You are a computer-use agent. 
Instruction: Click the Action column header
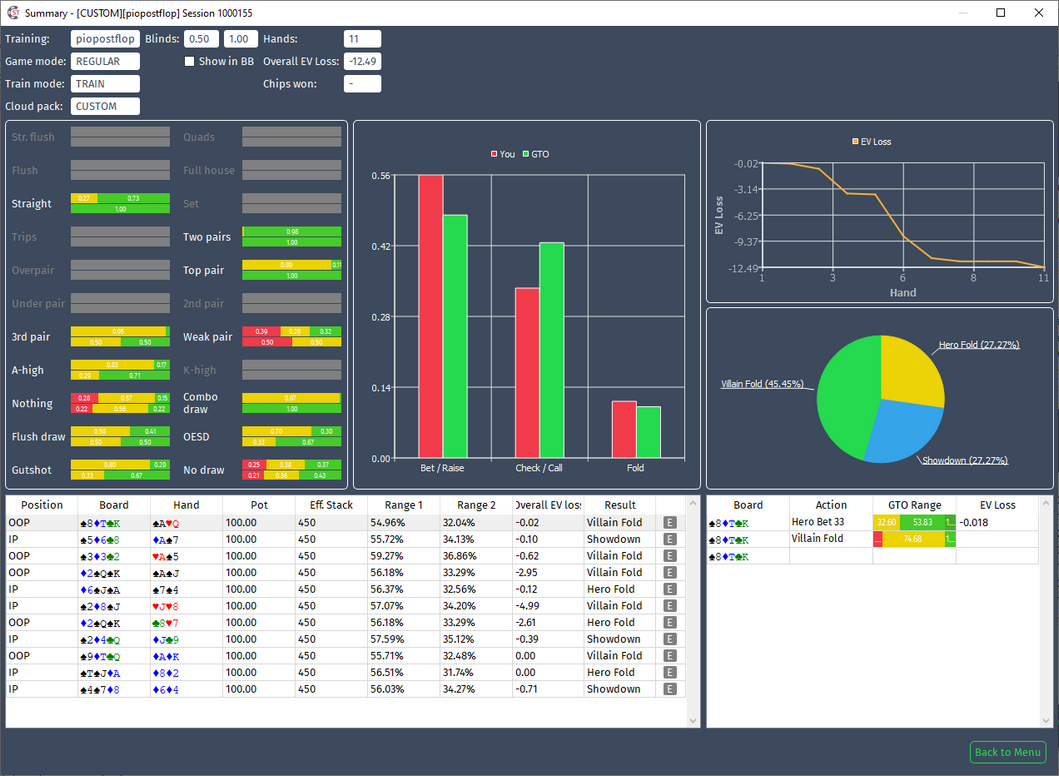tap(831, 505)
